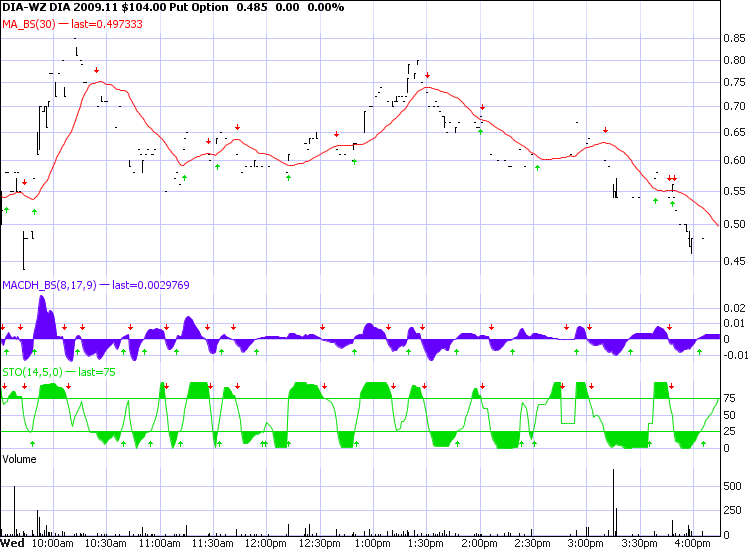Click the 0.02 MACD axis label
The image size is (750, 550).
[x=733, y=307]
